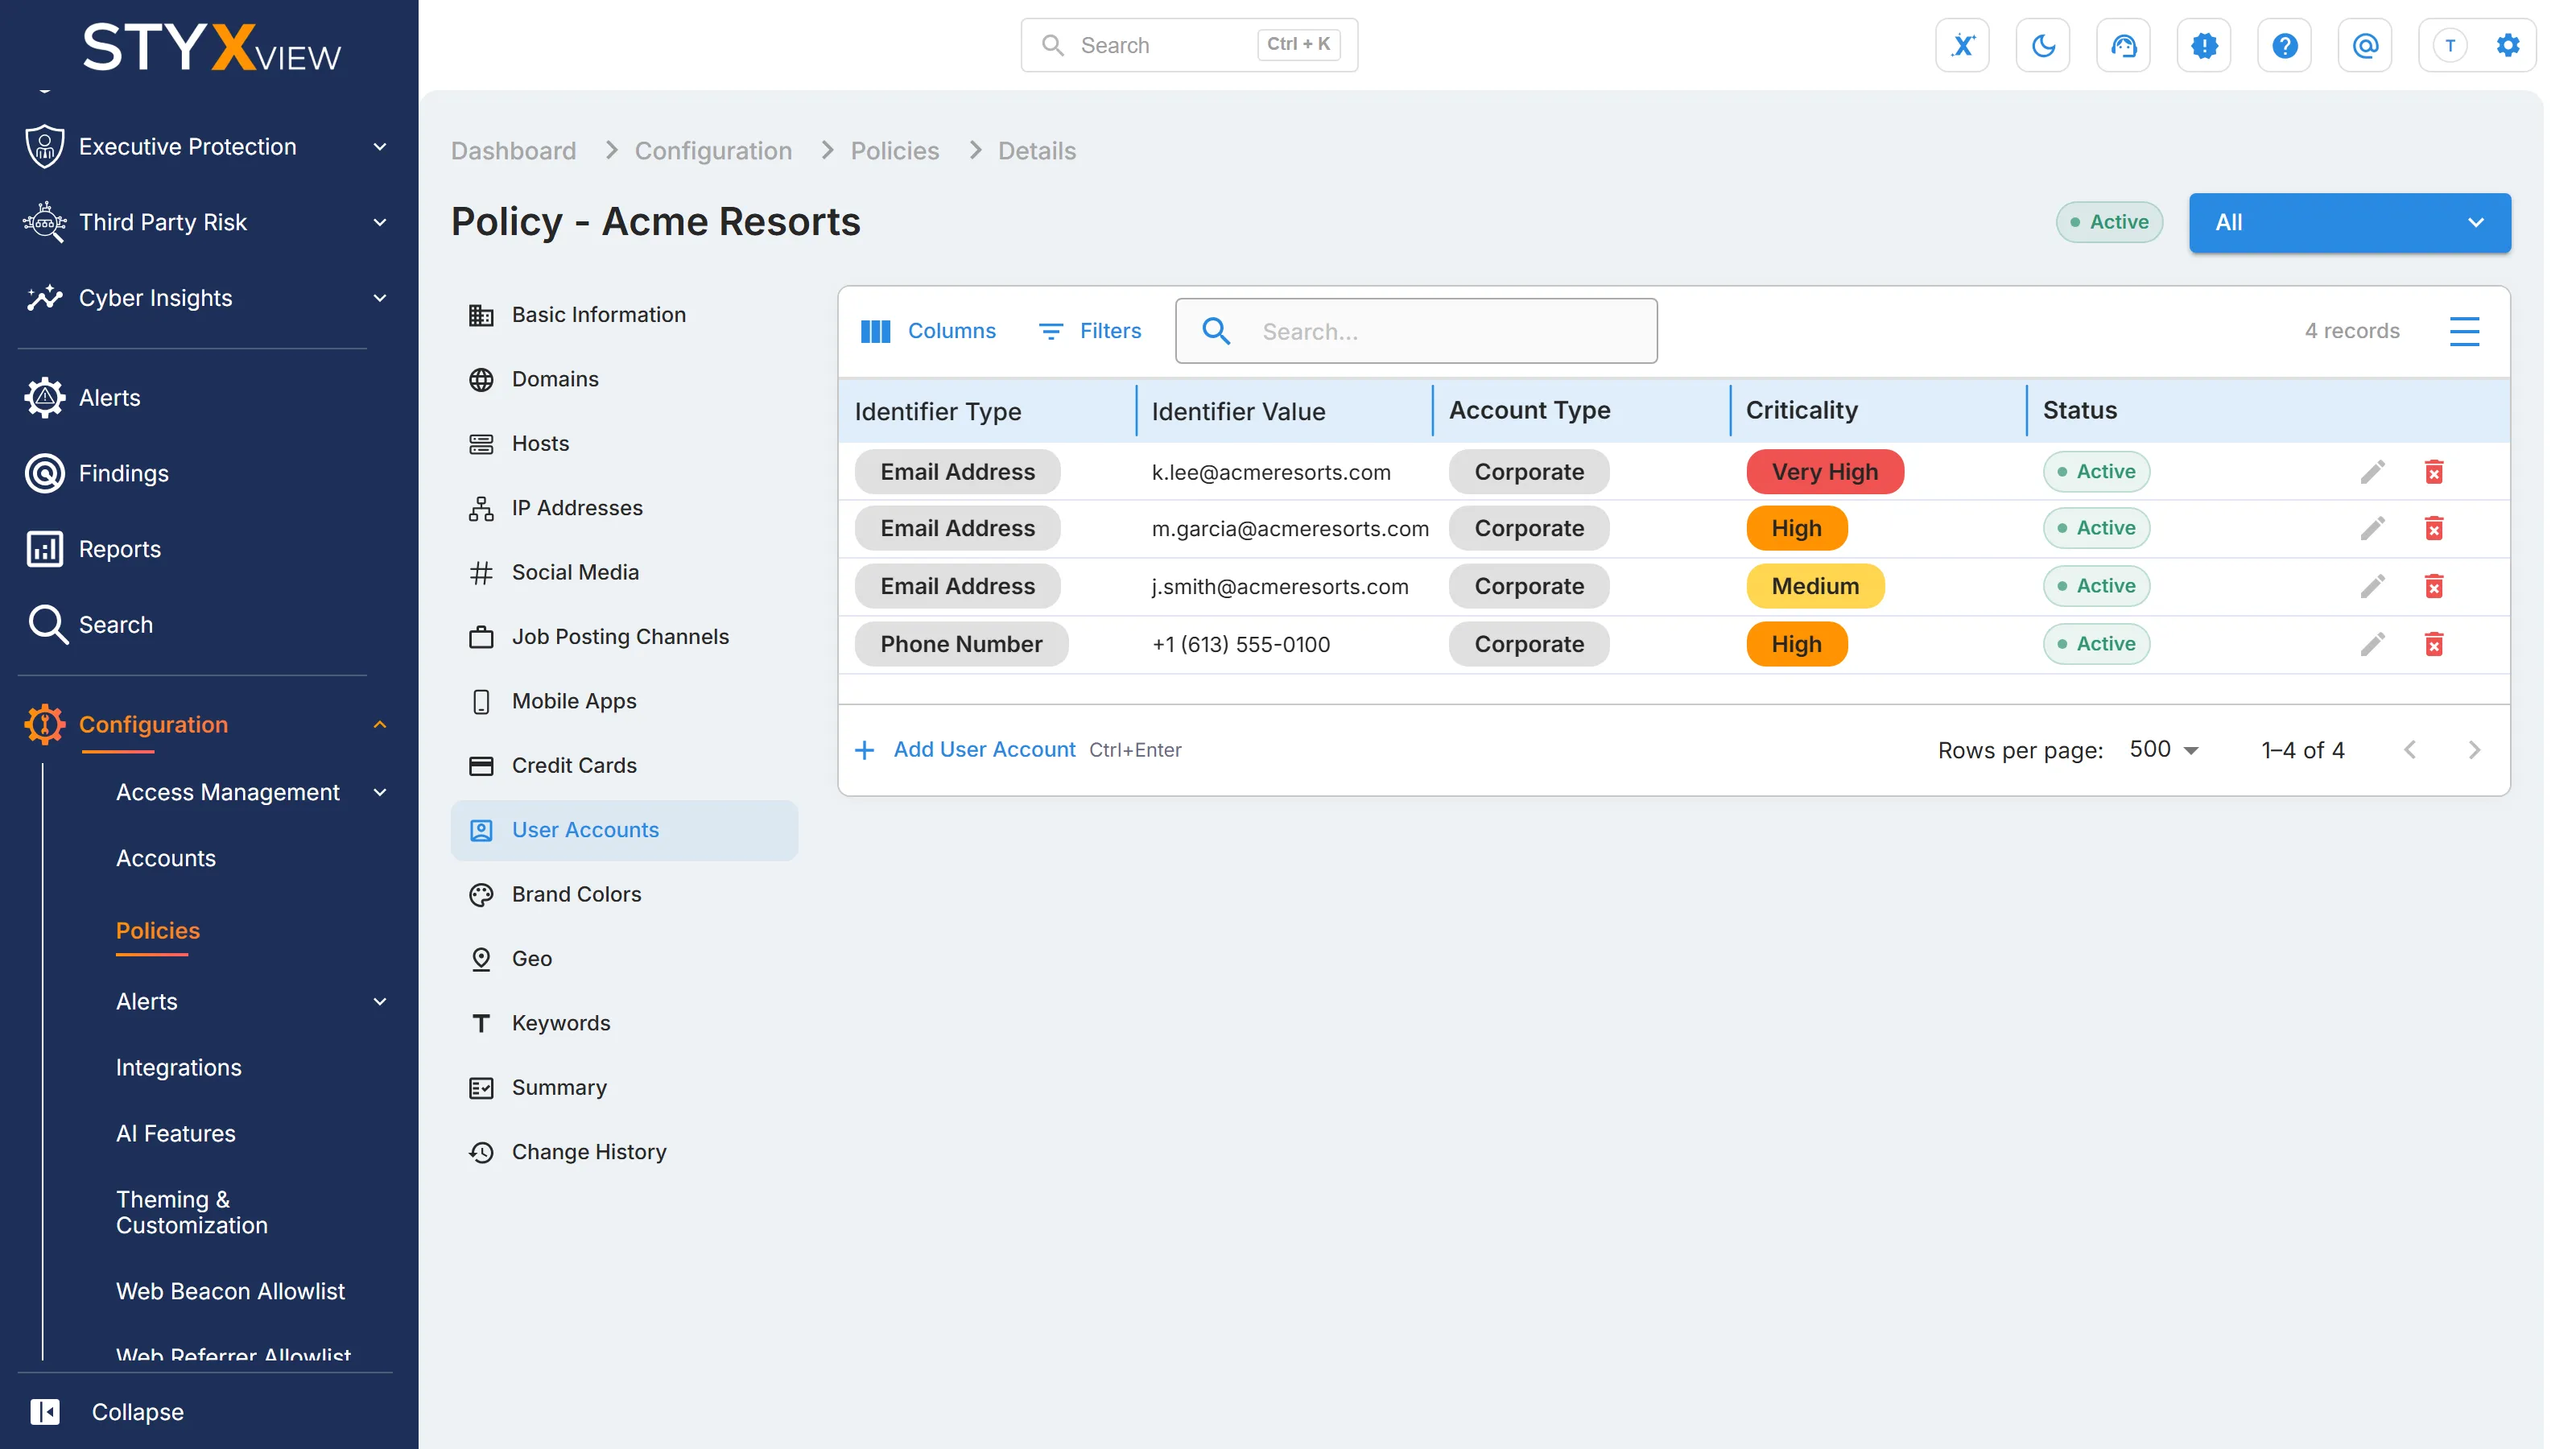Edit the k.lee@acmeresorts.com row

[x=2373, y=472]
